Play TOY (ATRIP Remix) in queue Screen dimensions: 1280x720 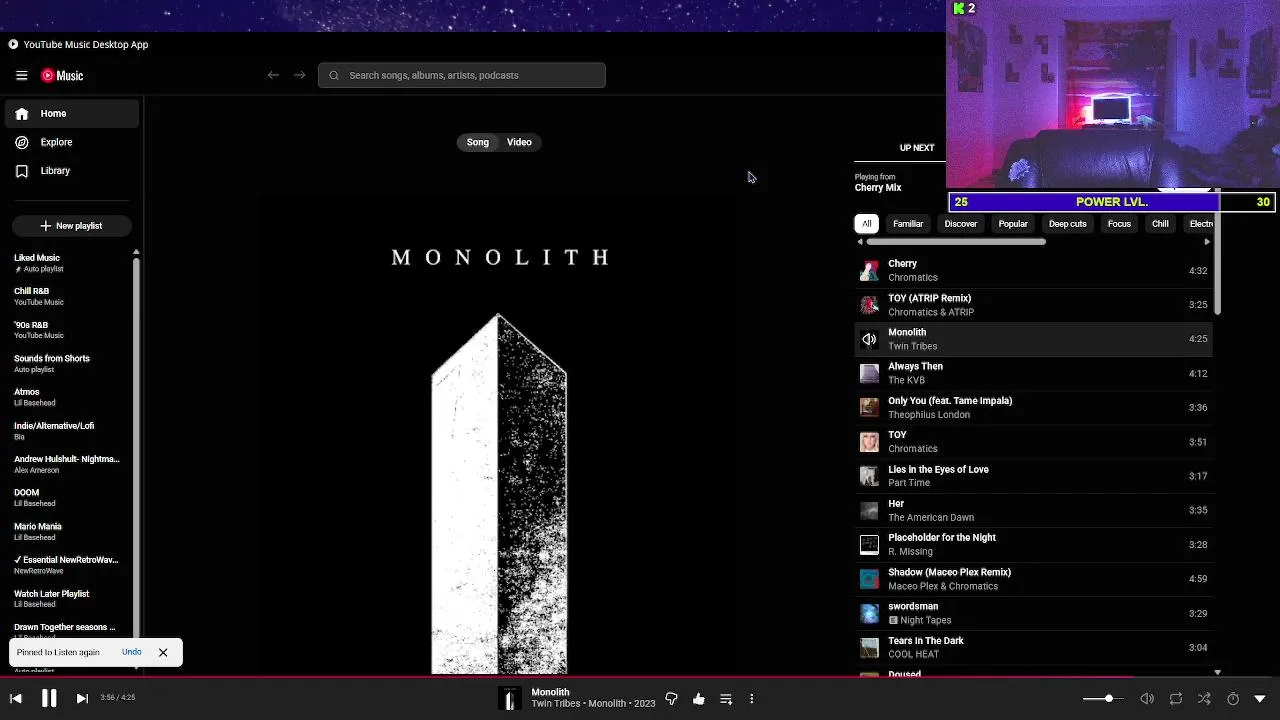click(1033, 305)
